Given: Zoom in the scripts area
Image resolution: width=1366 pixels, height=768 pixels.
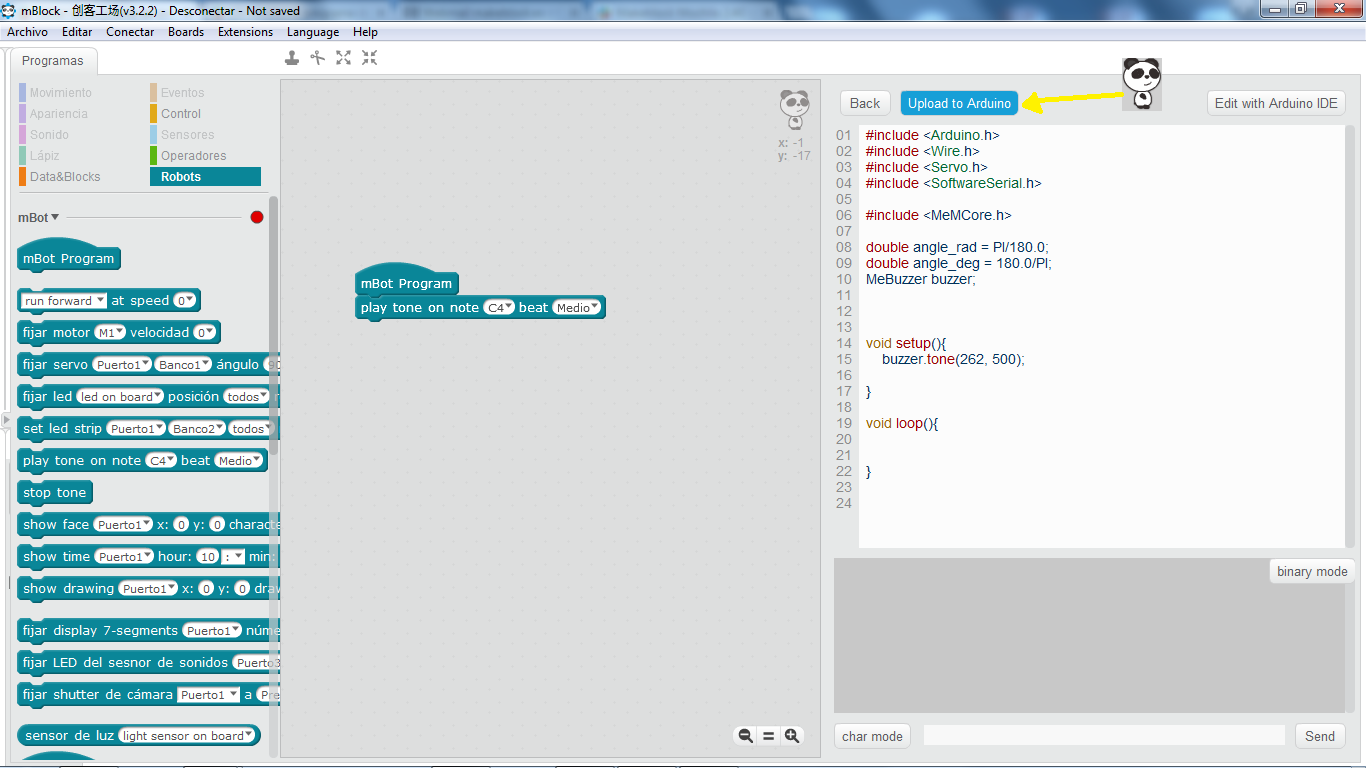Looking at the screenshot, I should [x=792, y=735].
